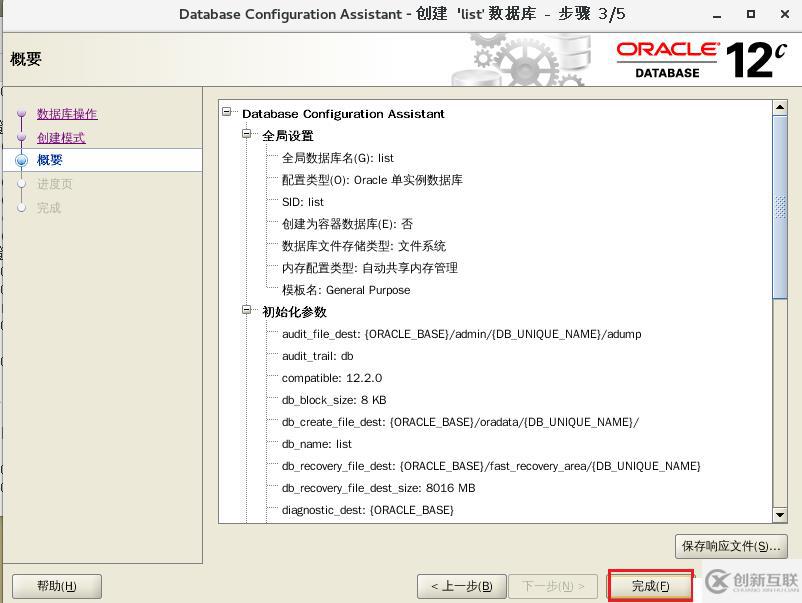Select 内存配置类型: 自动共享内存管理 row
This screenshot has height=603, width=802.
[370, 268]
